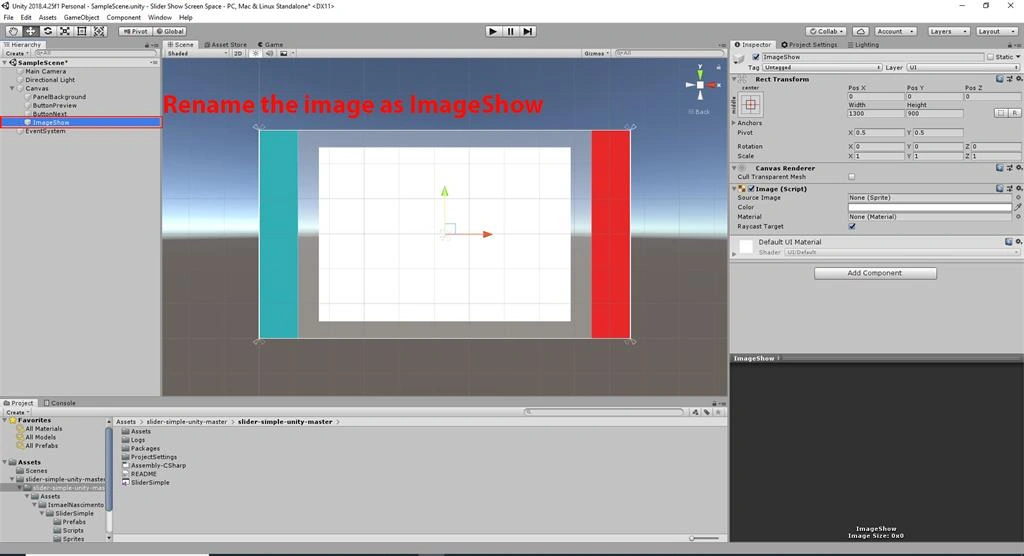
Task: Select the Rect tool in toolbar
Action: pyautogui.click(x=82, y=31)
